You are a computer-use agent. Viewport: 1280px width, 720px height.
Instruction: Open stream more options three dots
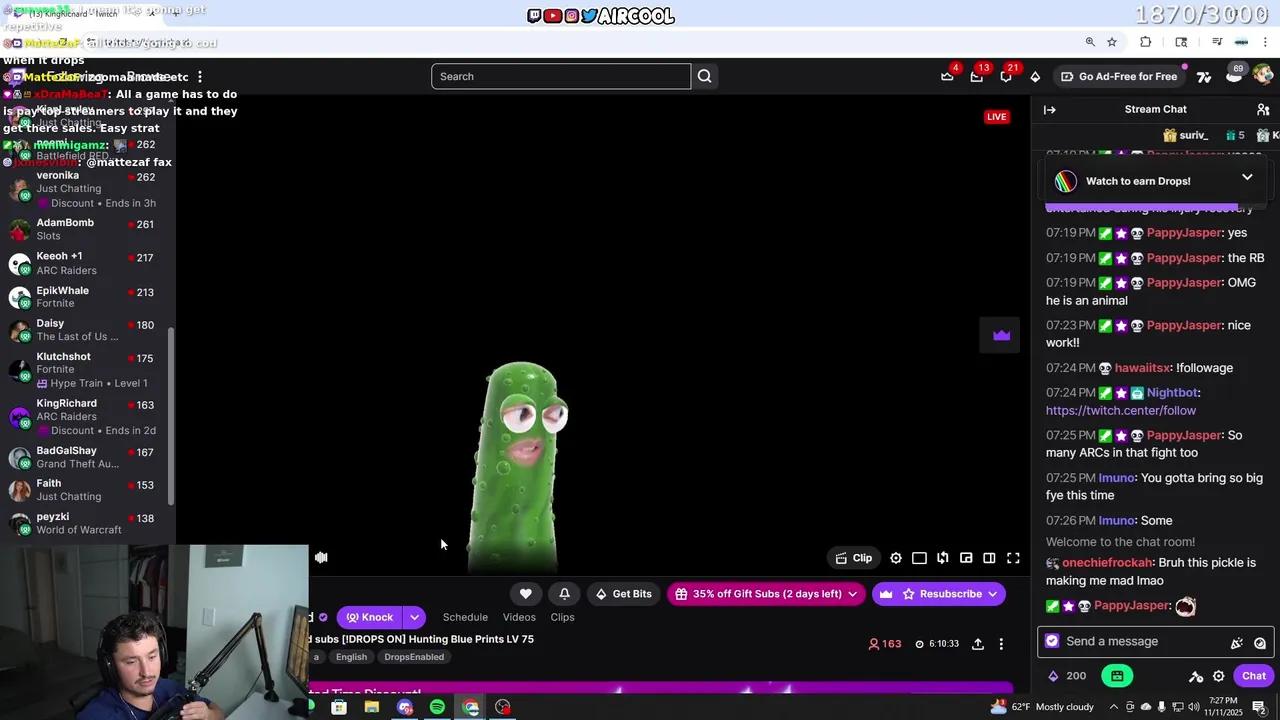point(1001,644)
